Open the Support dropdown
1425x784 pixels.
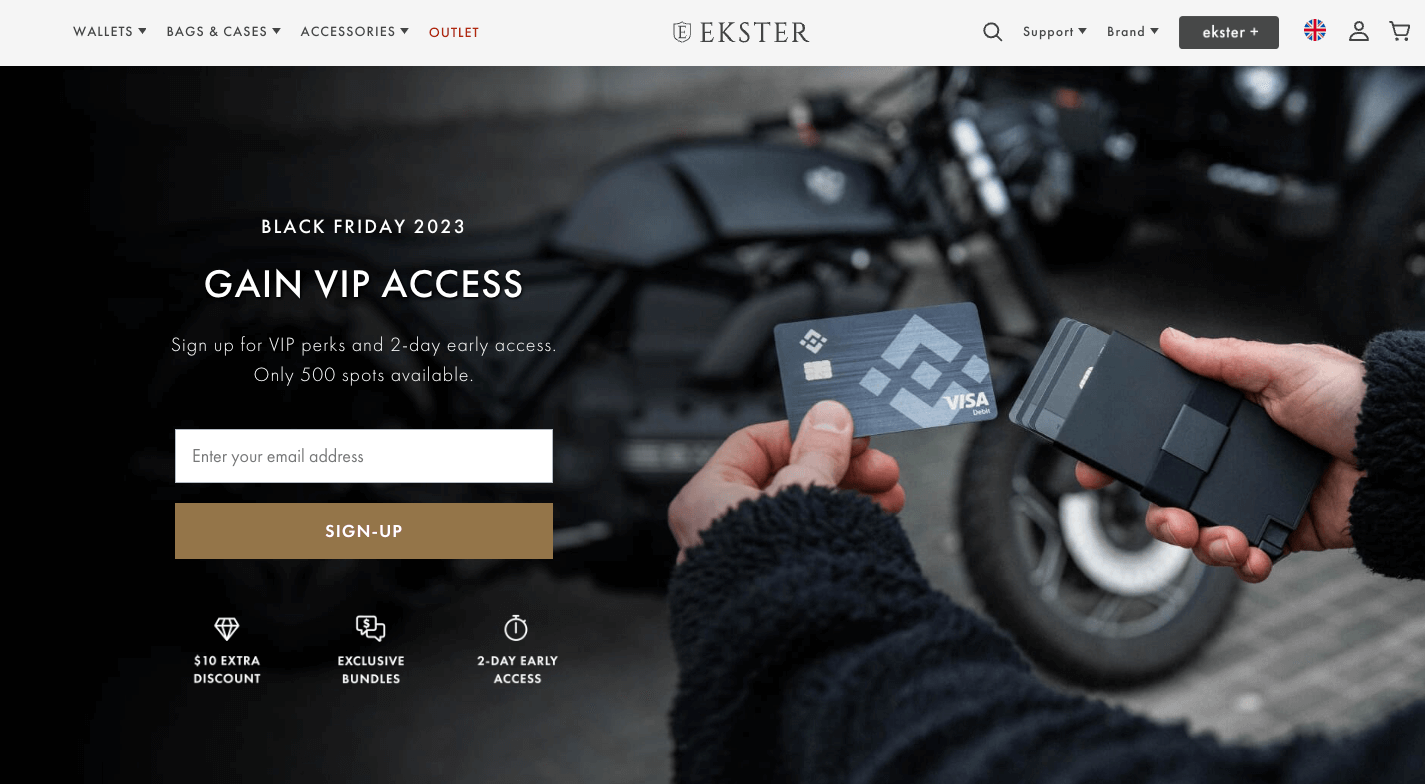click(x=1055, y=32)
